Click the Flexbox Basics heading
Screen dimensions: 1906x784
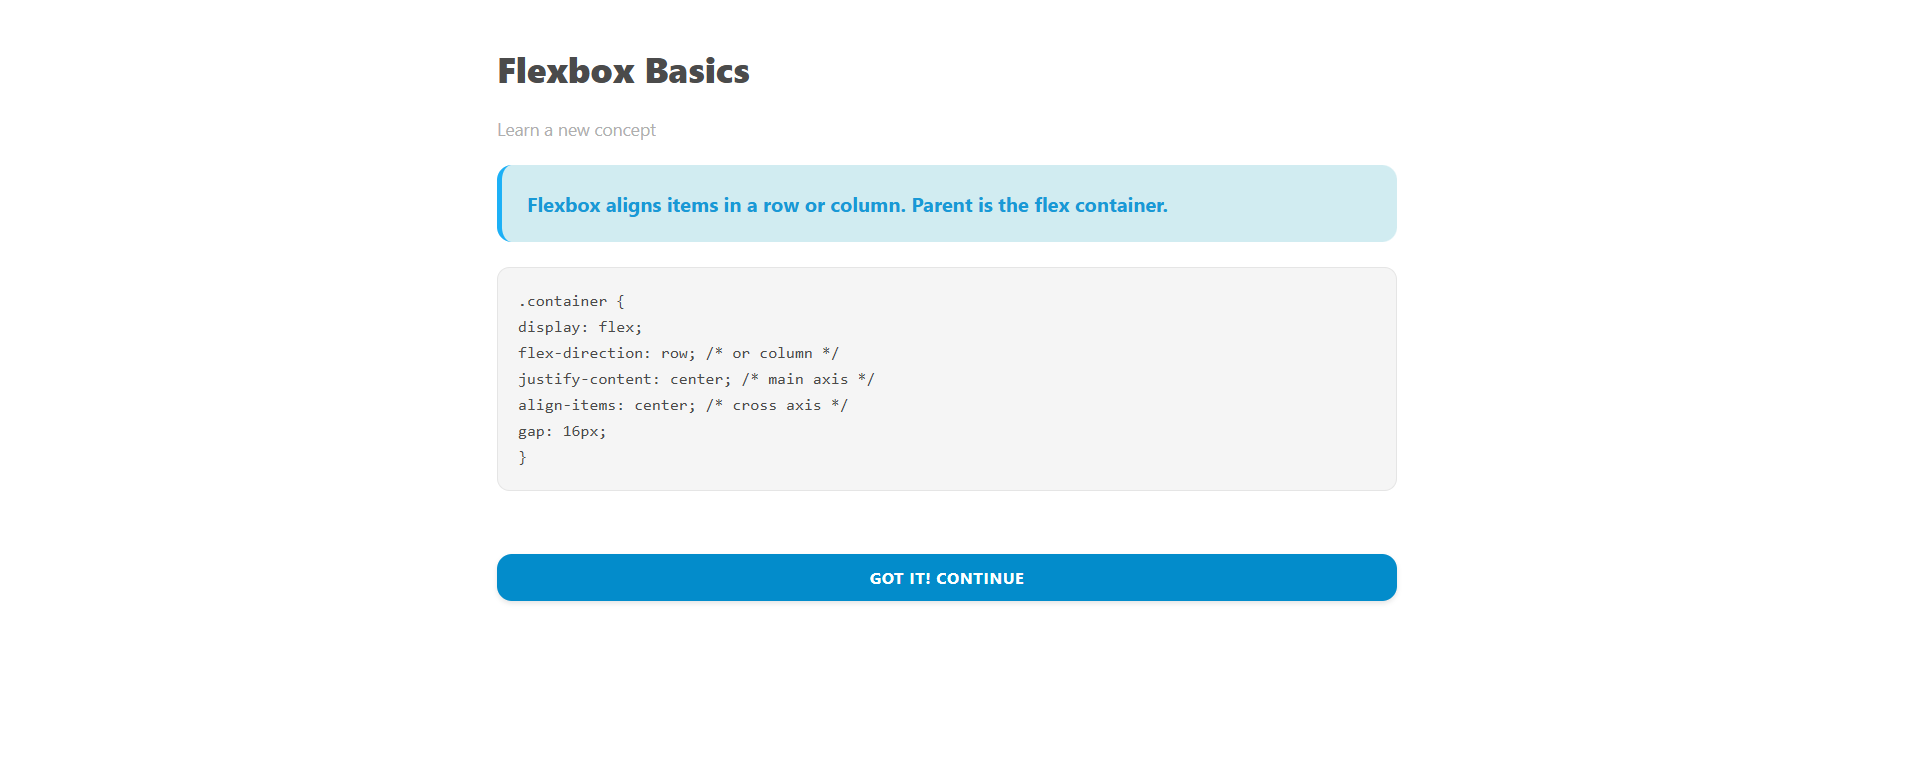coord(623,71)
